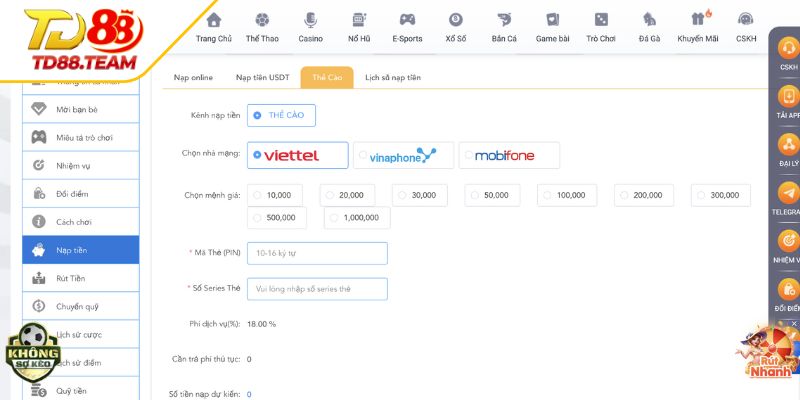
Task: Click the Mã Thẻ (PIN) input field
Action: coord(317,253)
